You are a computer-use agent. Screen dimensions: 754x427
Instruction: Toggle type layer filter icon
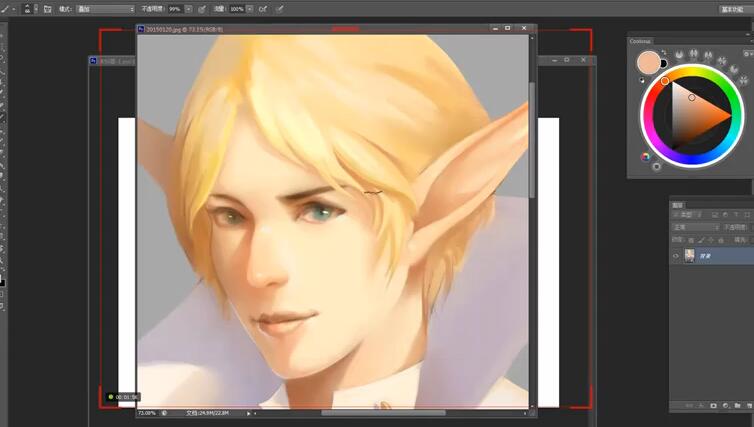pos(736,214)
